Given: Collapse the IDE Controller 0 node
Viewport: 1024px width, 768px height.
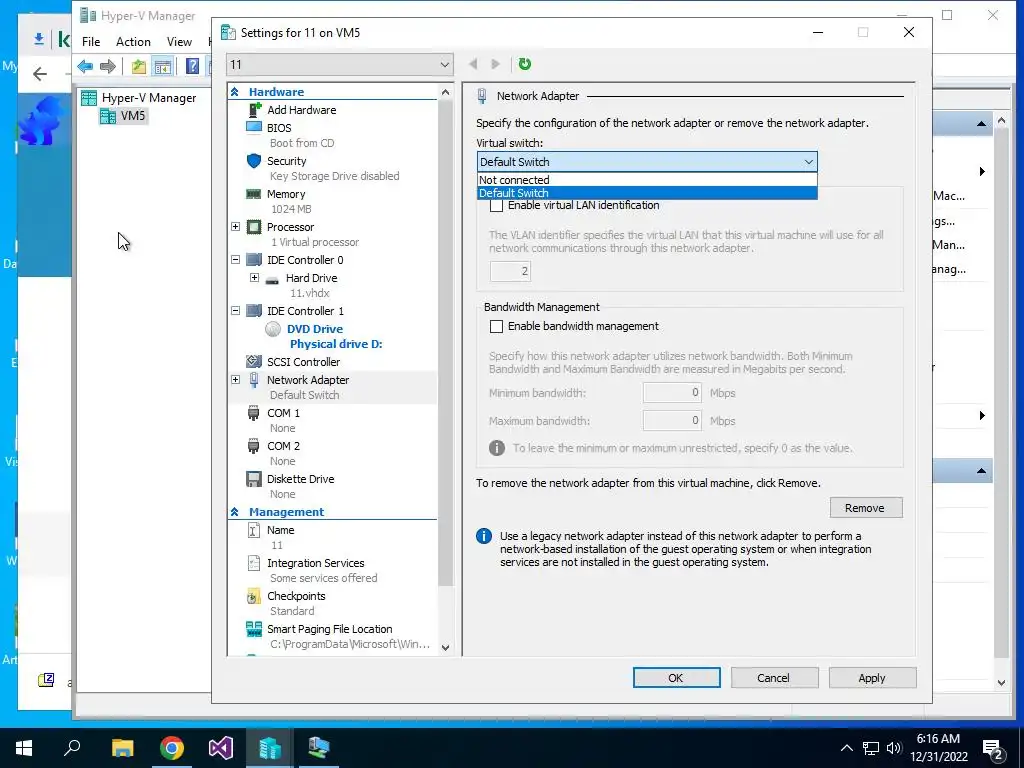Looking at the screenshot, I should coord(235,260).
